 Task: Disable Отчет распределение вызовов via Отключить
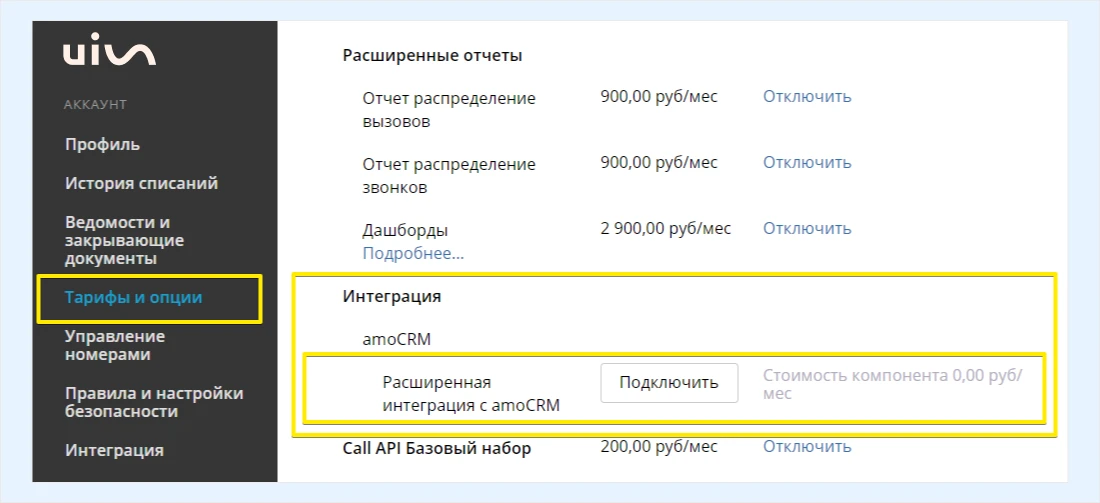807,97
